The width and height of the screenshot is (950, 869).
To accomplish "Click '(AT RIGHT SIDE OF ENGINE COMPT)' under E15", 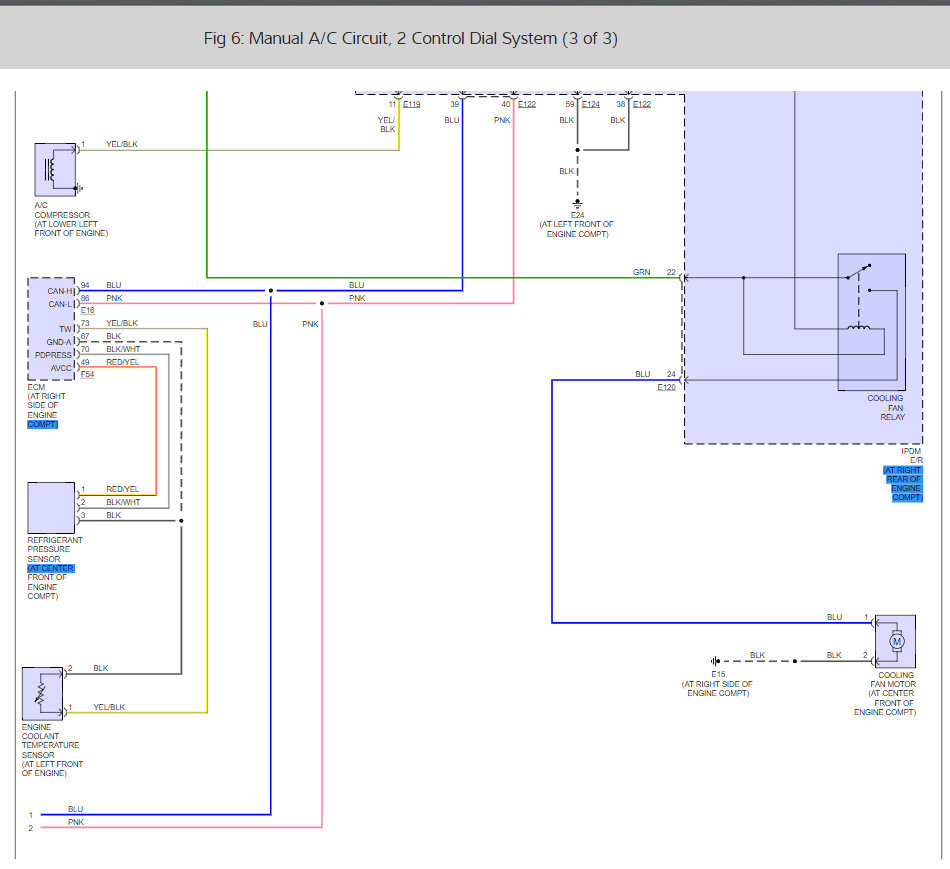I will [x=717, y=688].
